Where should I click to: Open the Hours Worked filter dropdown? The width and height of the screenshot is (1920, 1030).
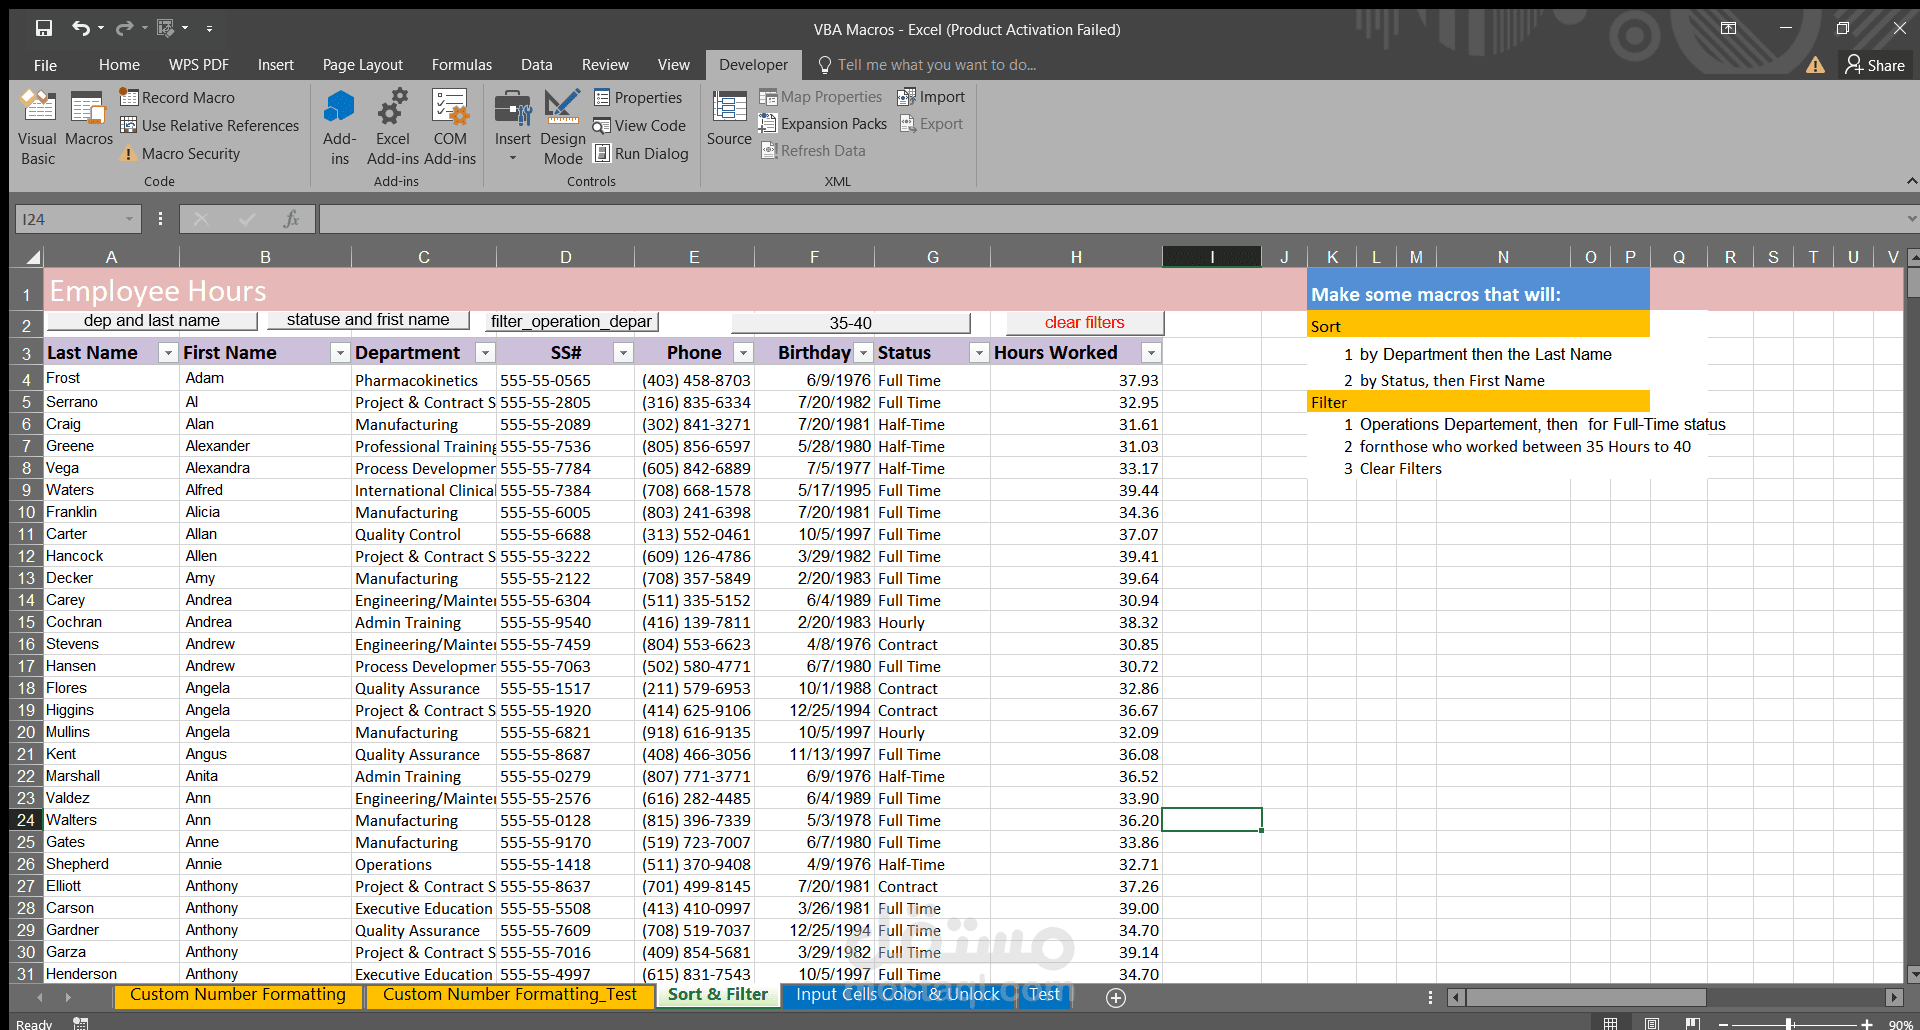[1151, 353]
